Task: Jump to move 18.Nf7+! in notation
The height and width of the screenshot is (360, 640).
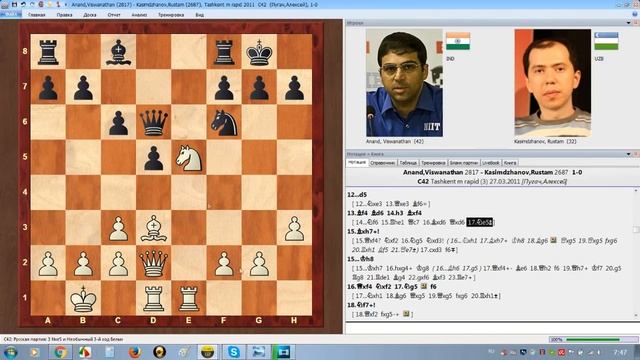Action: pyautogui.click(x=361, y=305)
